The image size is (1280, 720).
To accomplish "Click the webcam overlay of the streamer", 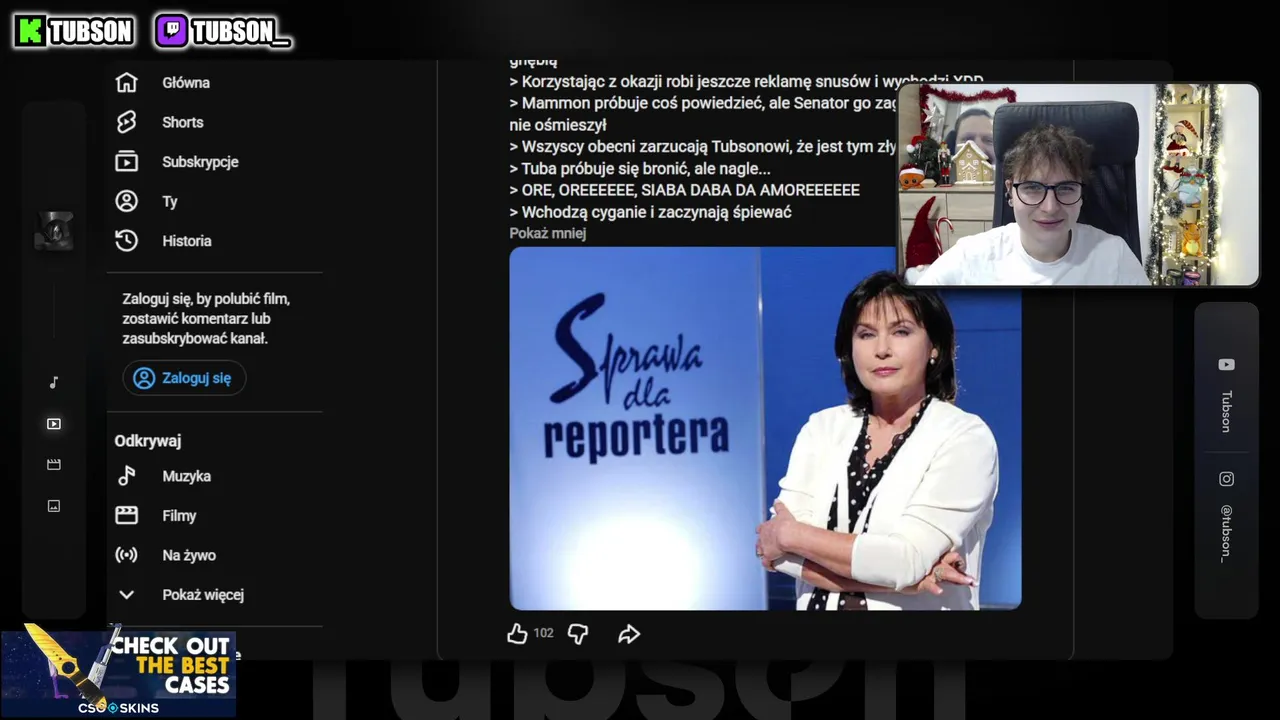I will tap(1078, 185).
